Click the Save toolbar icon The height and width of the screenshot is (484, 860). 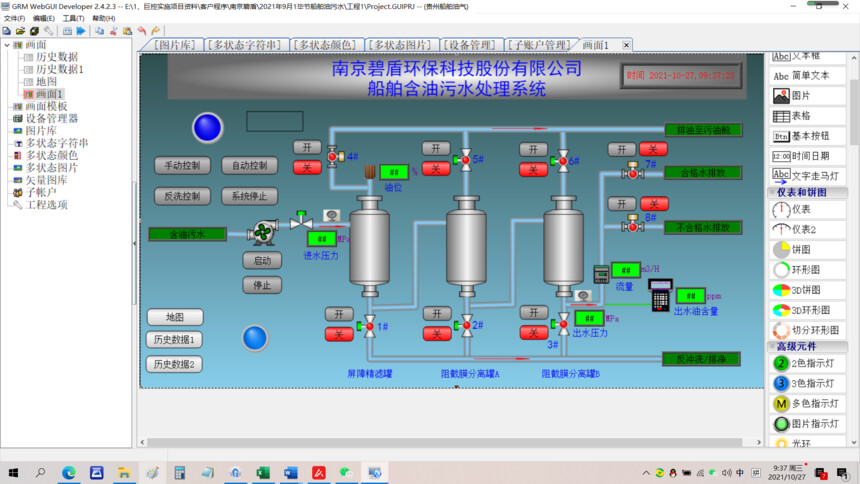tap(34, 31)
